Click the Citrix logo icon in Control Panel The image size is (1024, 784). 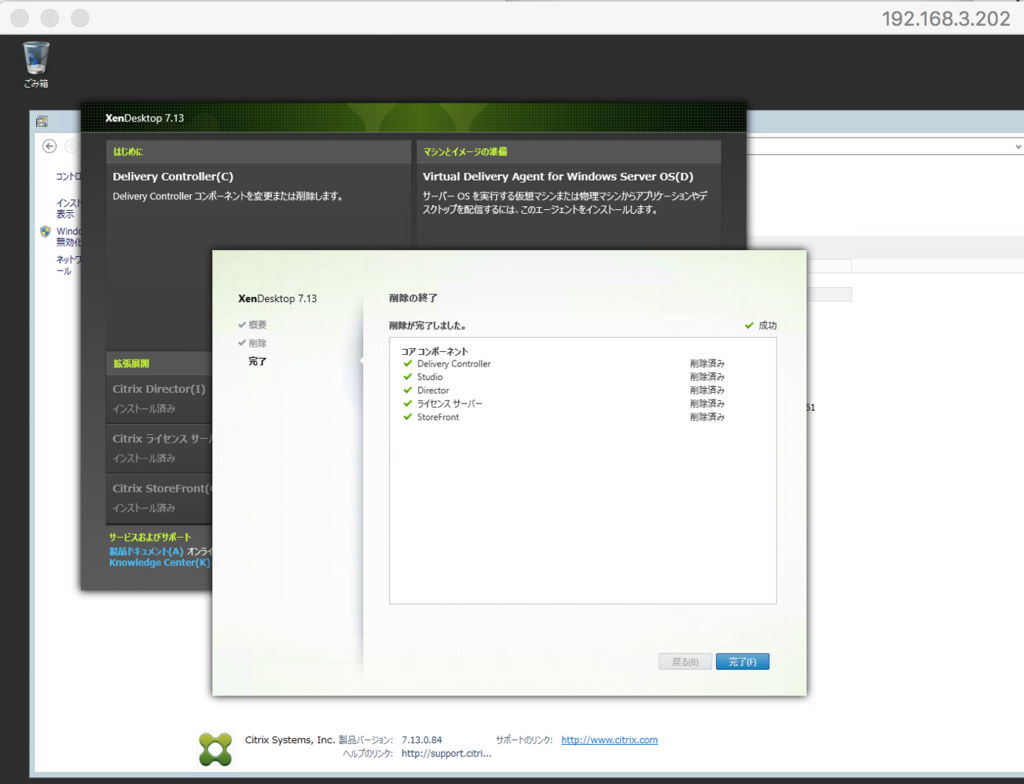pos(216,749)
